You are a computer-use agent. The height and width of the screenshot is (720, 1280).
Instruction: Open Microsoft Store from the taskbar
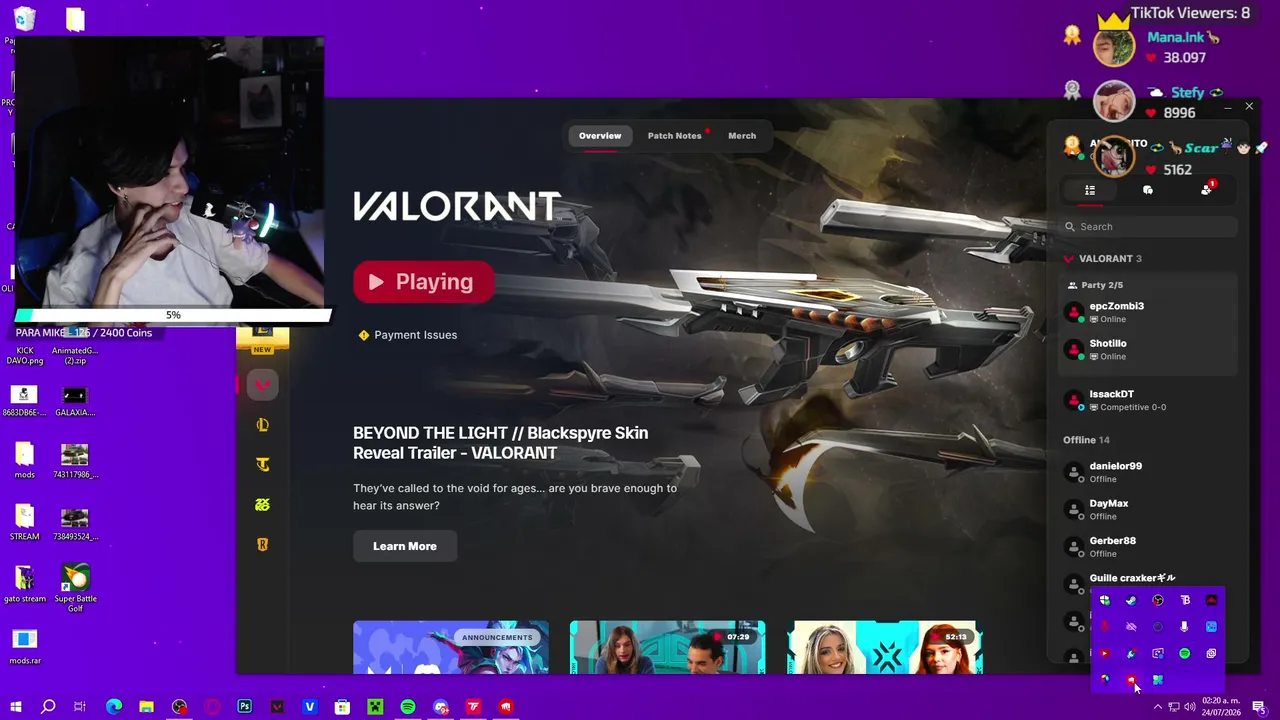tap(342, 707)
